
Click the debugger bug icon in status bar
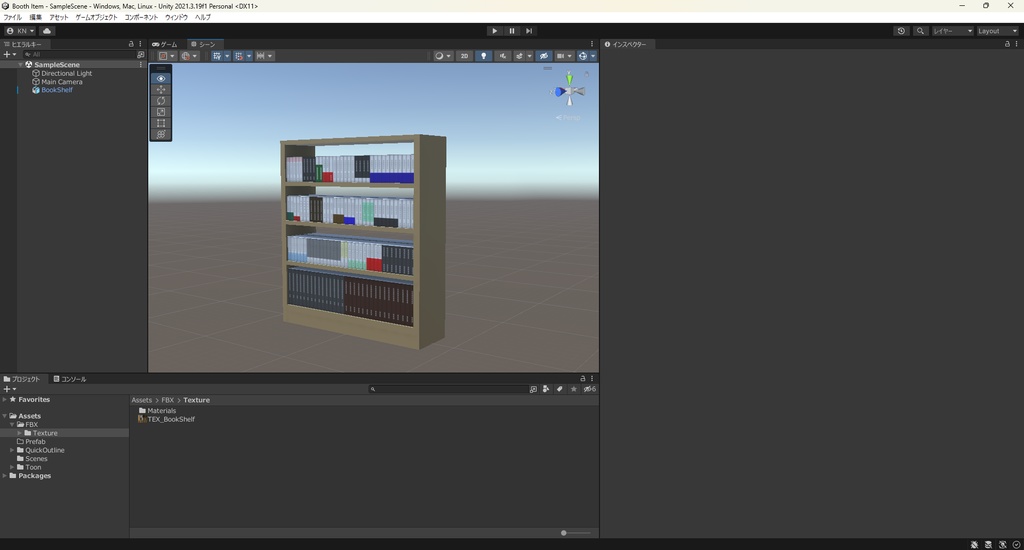click(x=974, y=544)
